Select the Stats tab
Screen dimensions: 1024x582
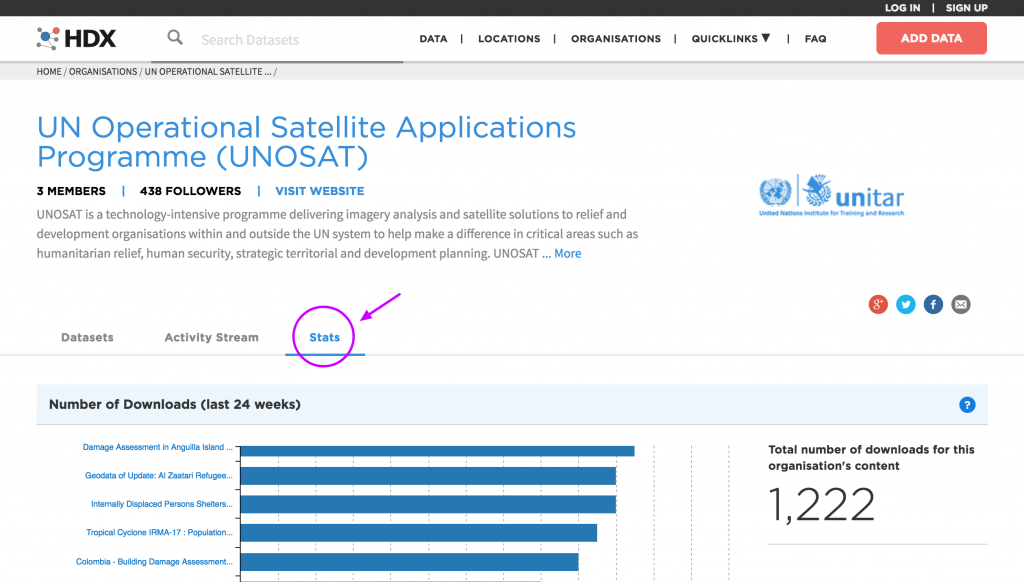pyautogui.click(x=325, y=338)
